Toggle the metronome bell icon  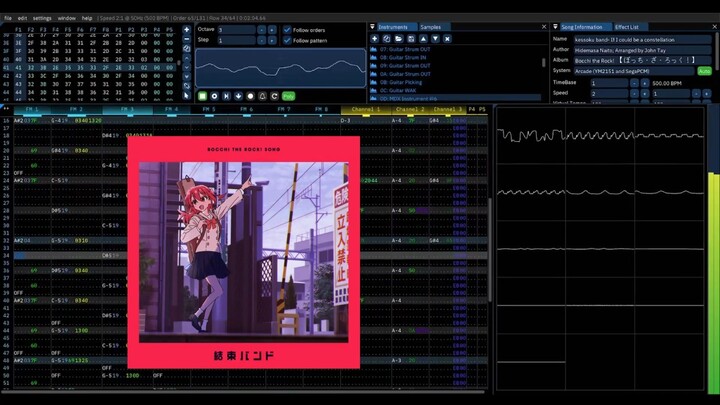click(x=262, y=96)
